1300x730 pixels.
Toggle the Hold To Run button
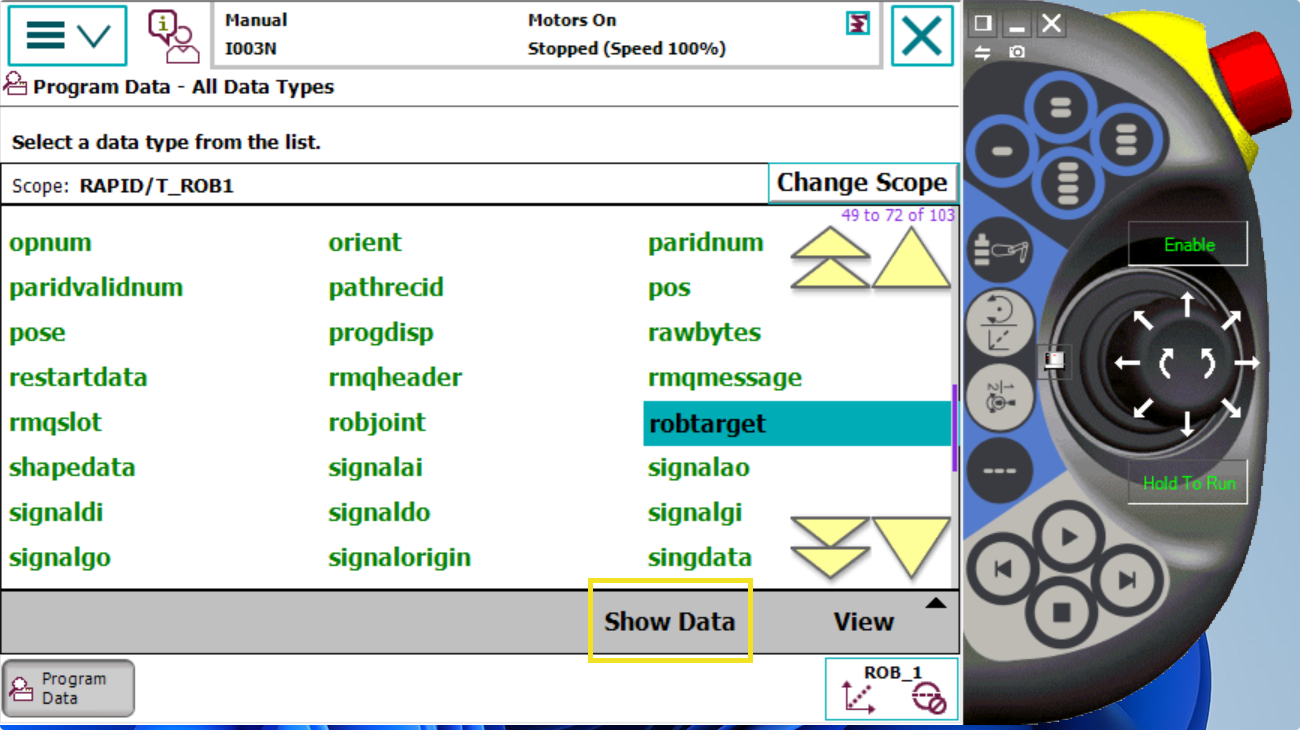(x=1188, y=483)
